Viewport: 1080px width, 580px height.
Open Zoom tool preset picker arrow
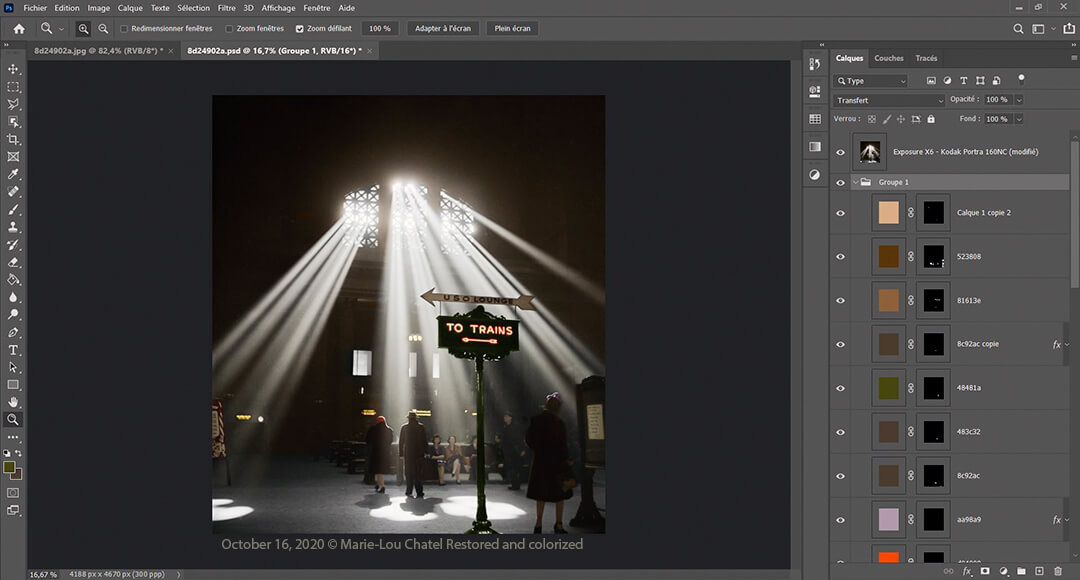tap(61, 29)
